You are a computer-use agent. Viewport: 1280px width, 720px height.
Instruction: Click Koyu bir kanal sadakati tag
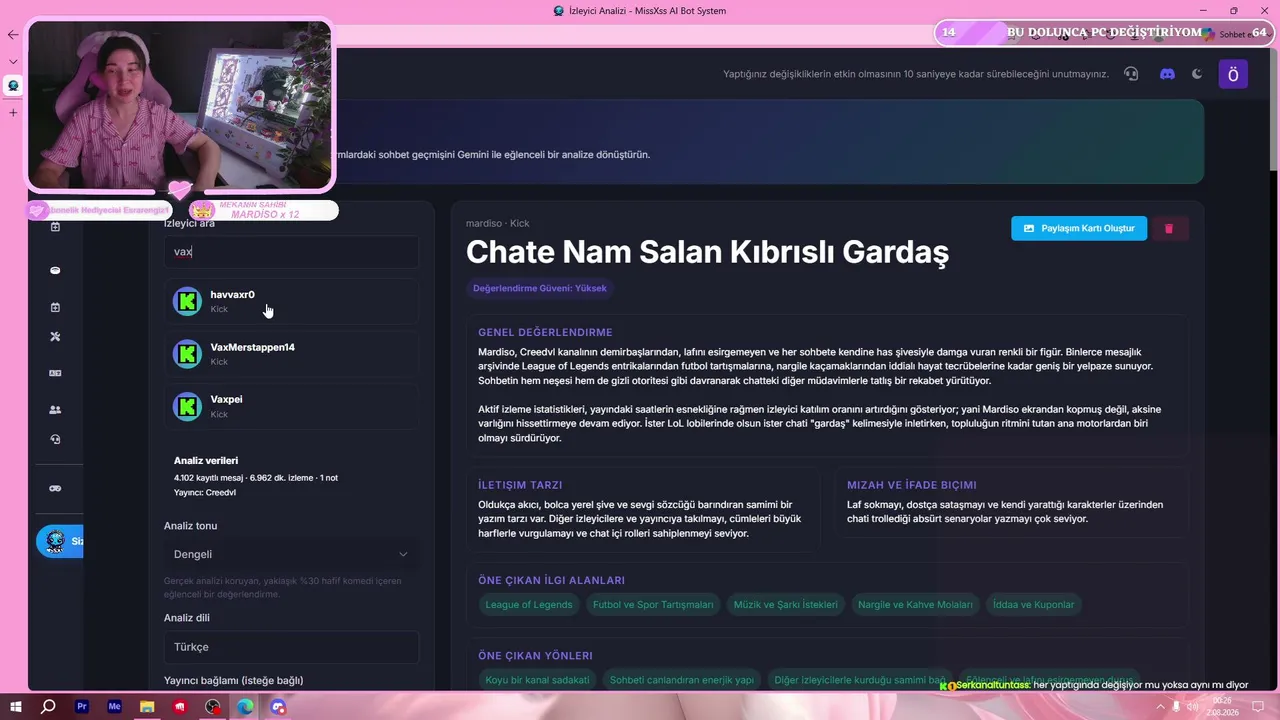pyautogui.click(x=537, y=680)
